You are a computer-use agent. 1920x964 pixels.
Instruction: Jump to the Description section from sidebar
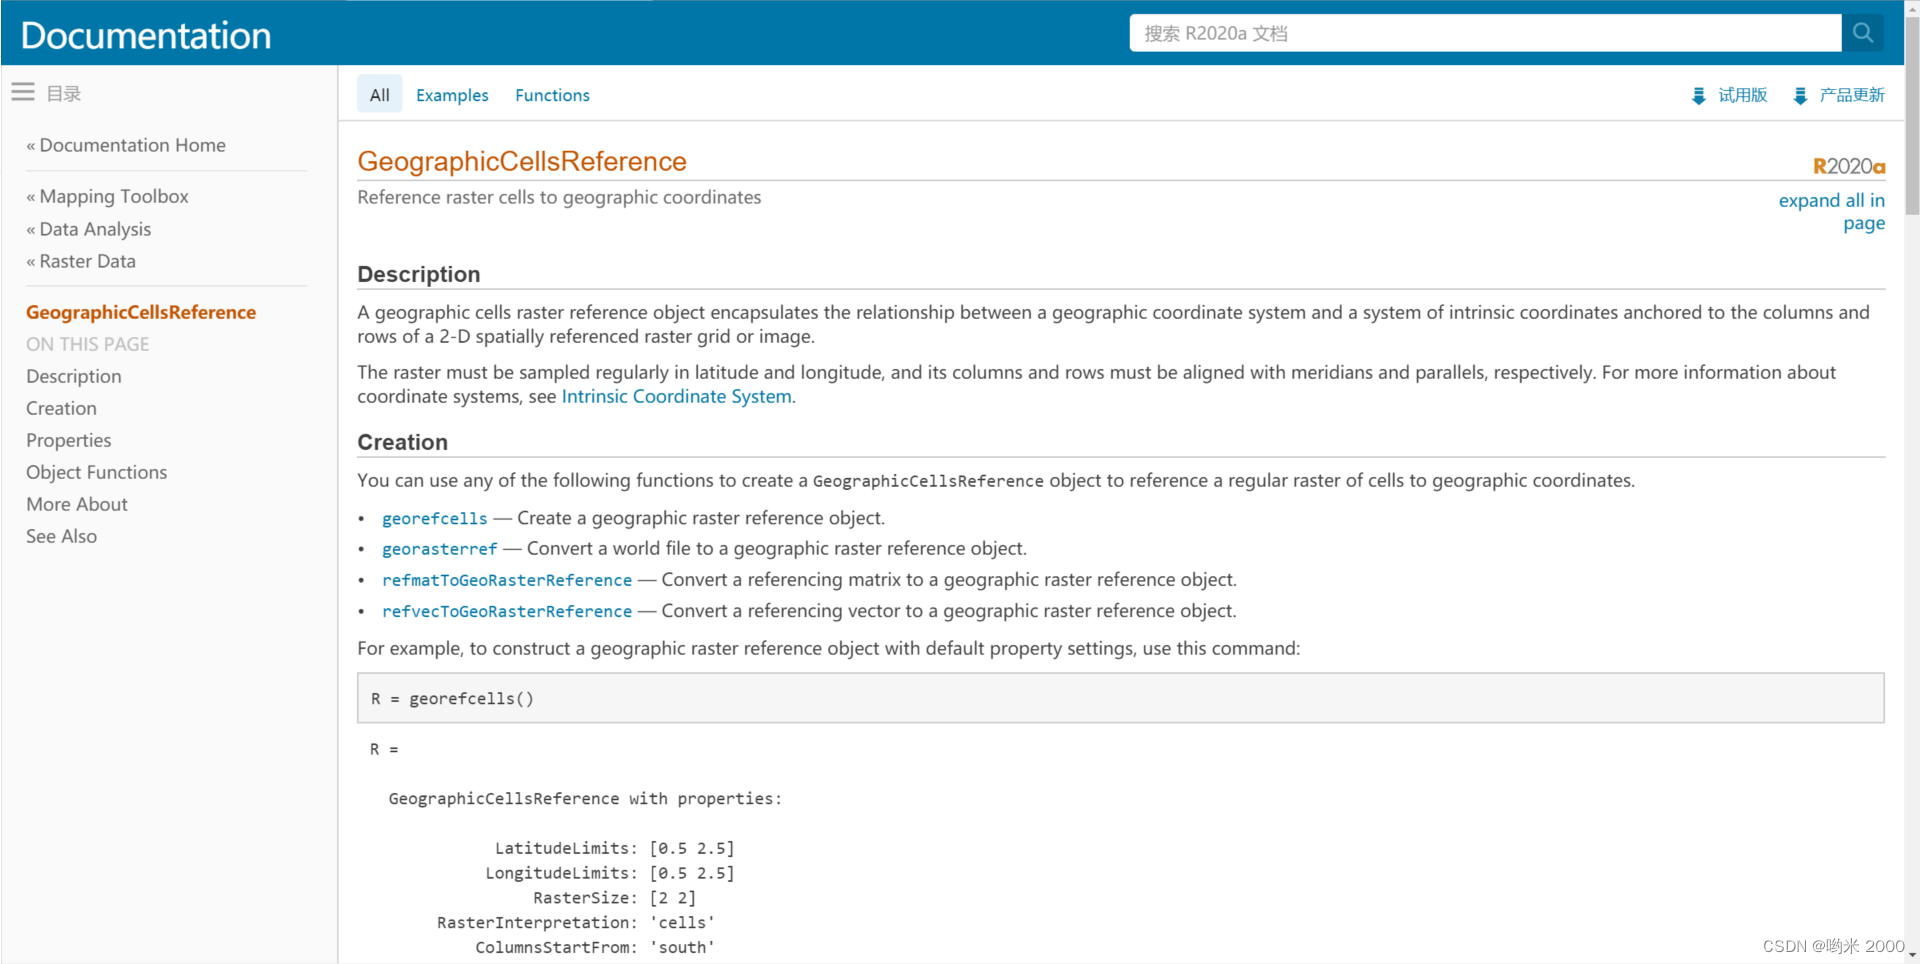(x=73, y=376)
